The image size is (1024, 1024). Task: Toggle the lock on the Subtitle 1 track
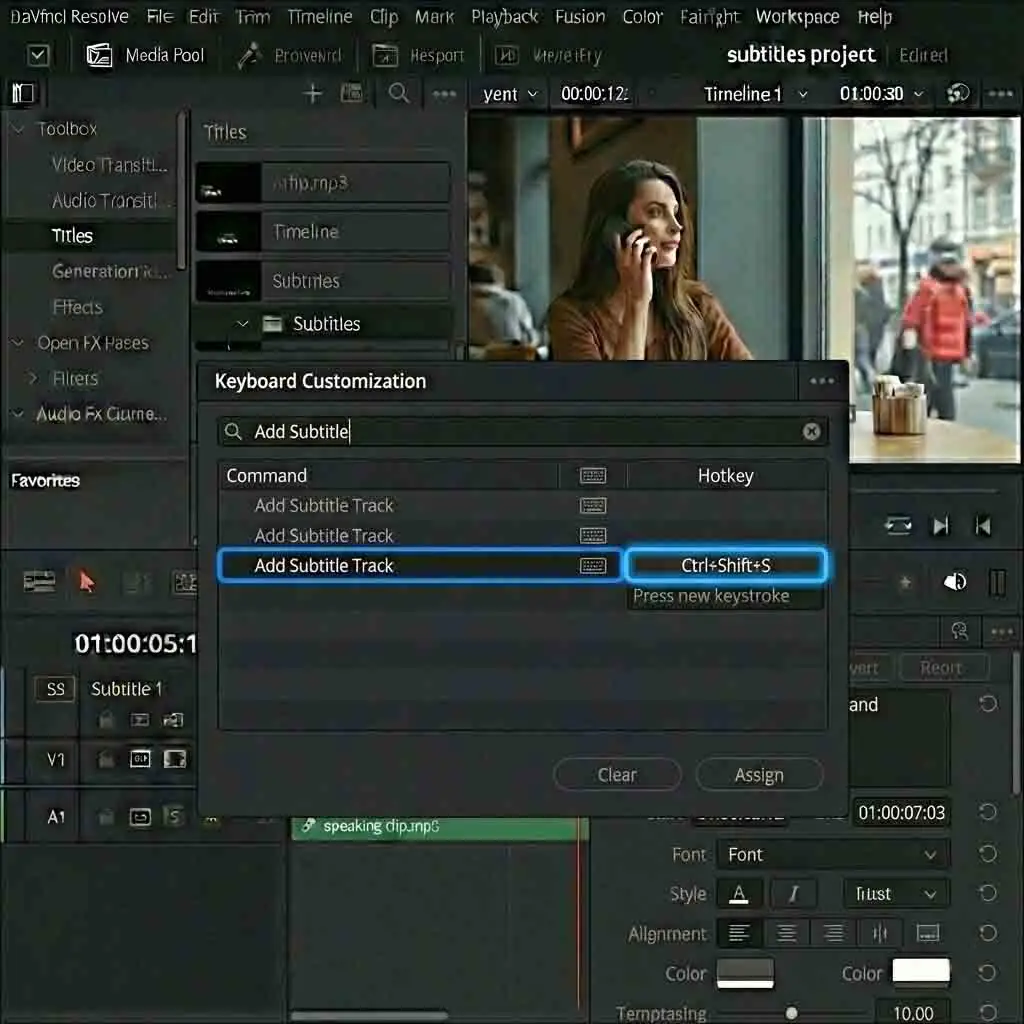coord(104,719)
